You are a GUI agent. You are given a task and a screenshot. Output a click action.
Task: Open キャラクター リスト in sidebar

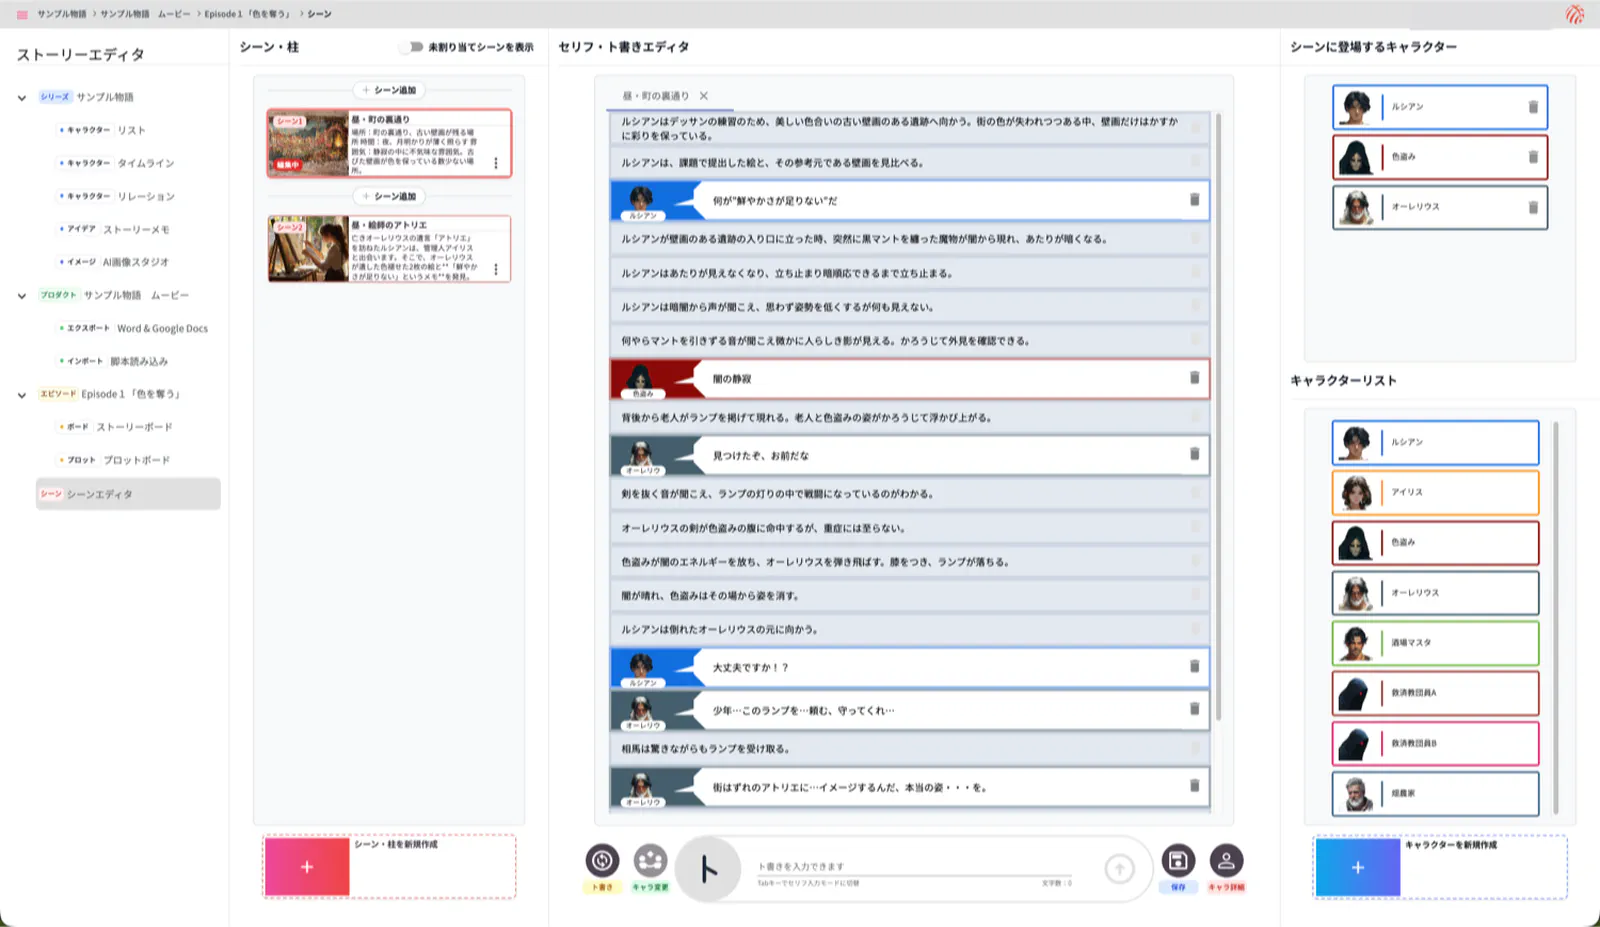pos(102,130)
